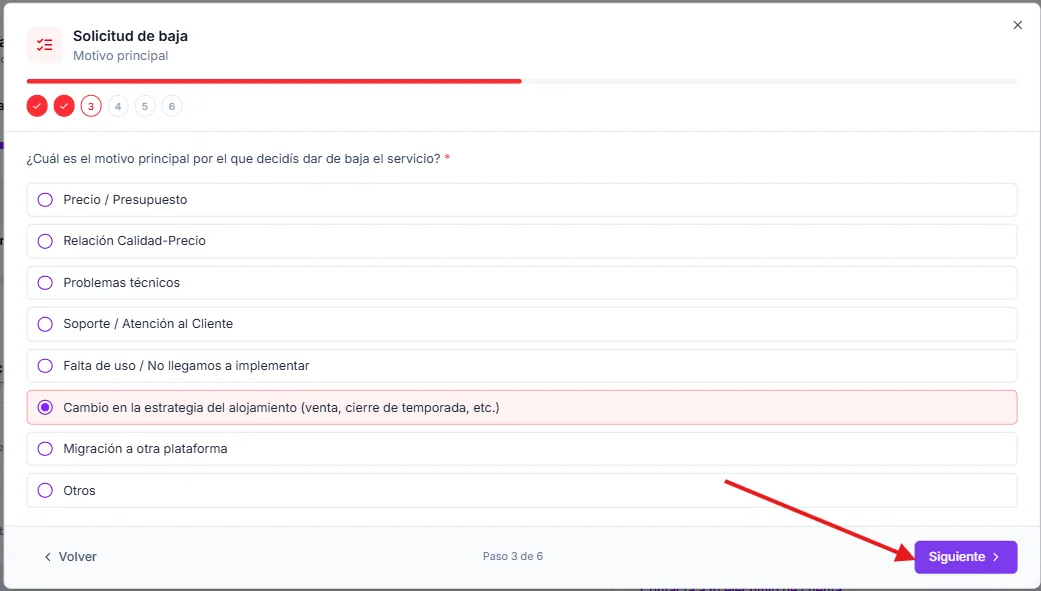Screen dimensions: 1041x591
Task: Choose Migración a otra plataforma
Action: click(x=522, y=449)
